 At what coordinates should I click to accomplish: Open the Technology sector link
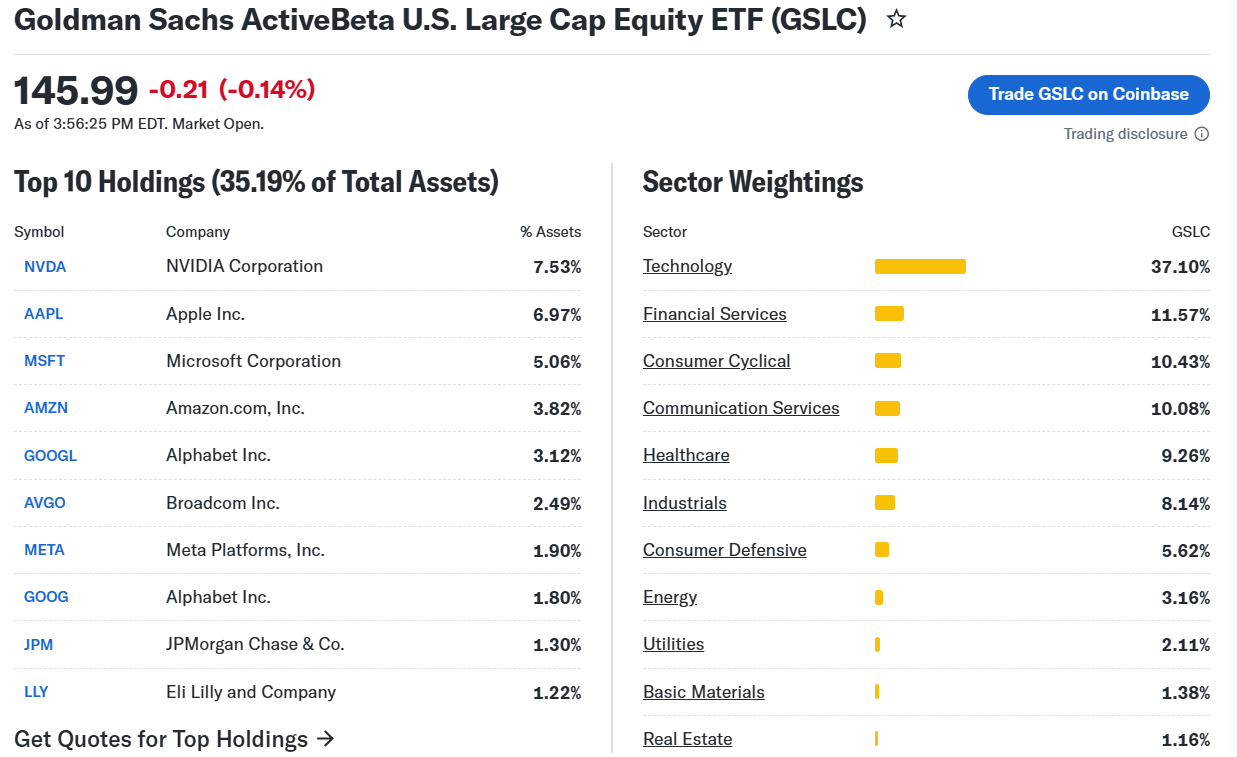click(x=687, y=266)
